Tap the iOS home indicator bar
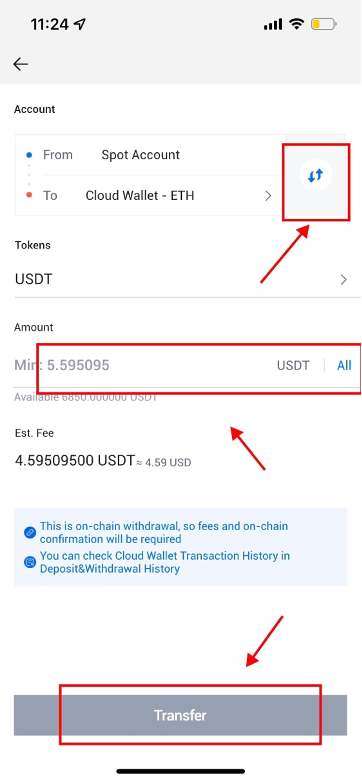The height and width of the screenshot is (782, 362). [x=181, y=771]
